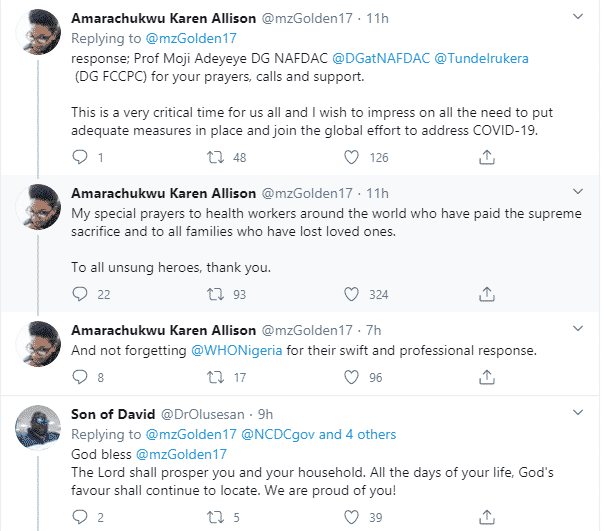Reply to the COVID-19 global effort tweet
This screenshot has width=604, height=531.
tap(82, 156)
